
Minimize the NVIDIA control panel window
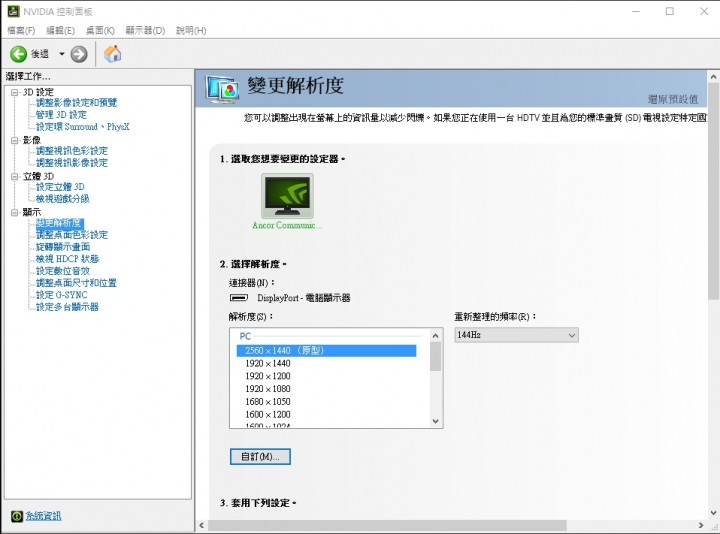[x=636, y=11]
